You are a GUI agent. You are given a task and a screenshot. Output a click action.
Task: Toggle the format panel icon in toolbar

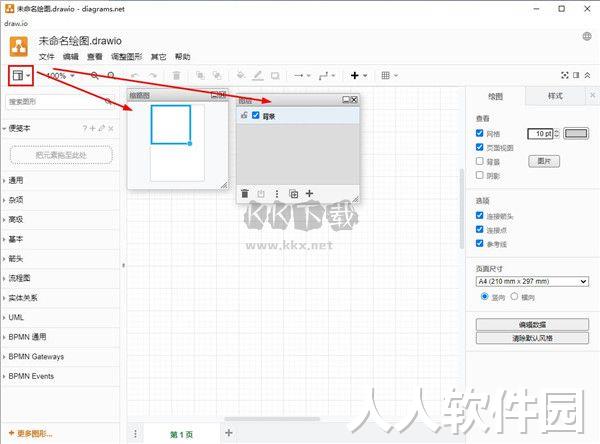pyautogui.click(x=576, y=75)
